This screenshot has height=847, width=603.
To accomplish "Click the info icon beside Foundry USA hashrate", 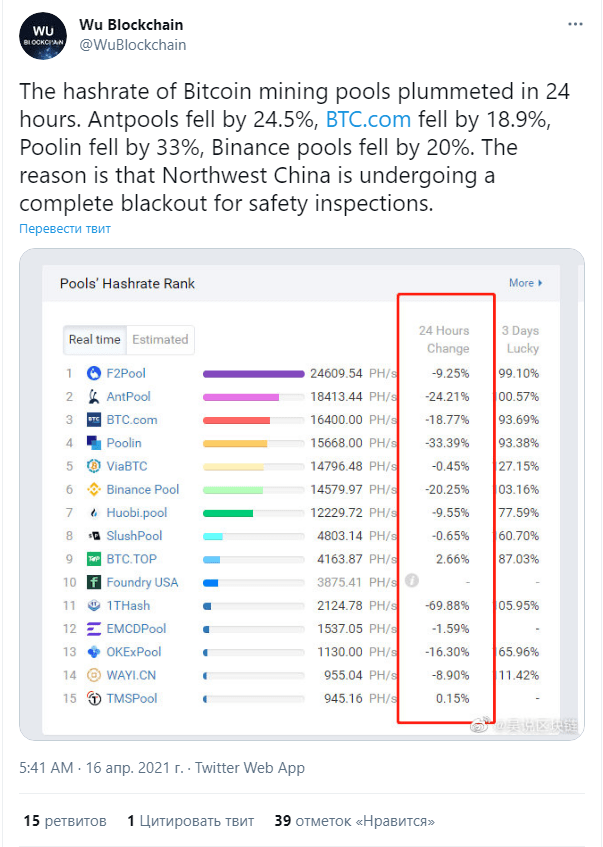I will (412, 581).
